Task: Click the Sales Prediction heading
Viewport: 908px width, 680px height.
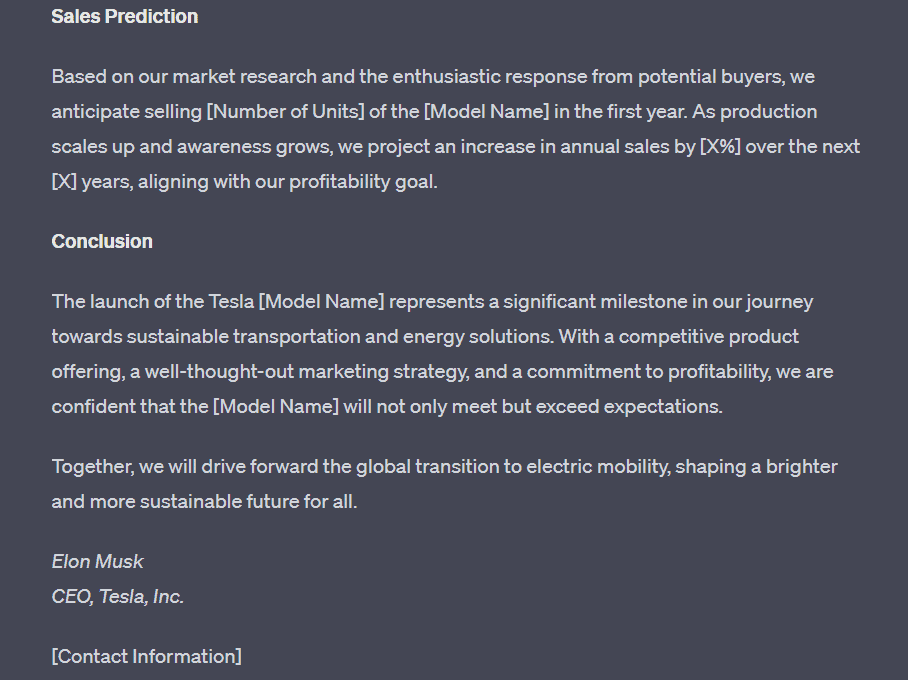Action: pyautogui.click(x=124, y=17)
